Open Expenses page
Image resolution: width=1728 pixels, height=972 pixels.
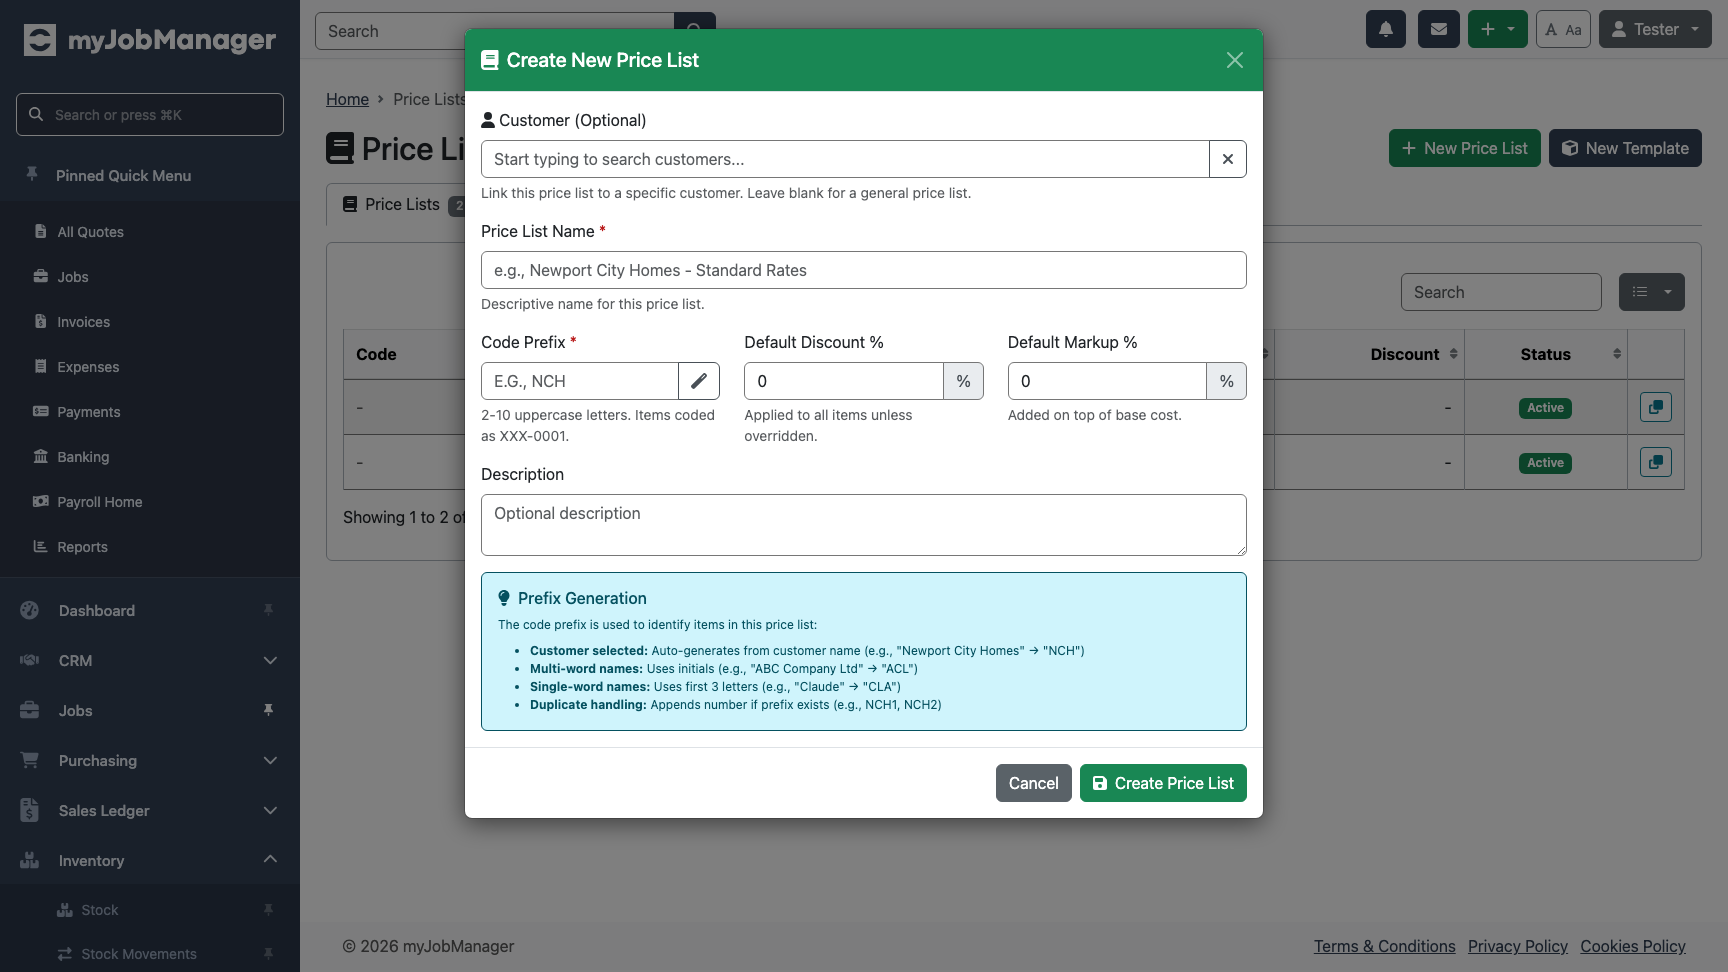coord(88,367)
